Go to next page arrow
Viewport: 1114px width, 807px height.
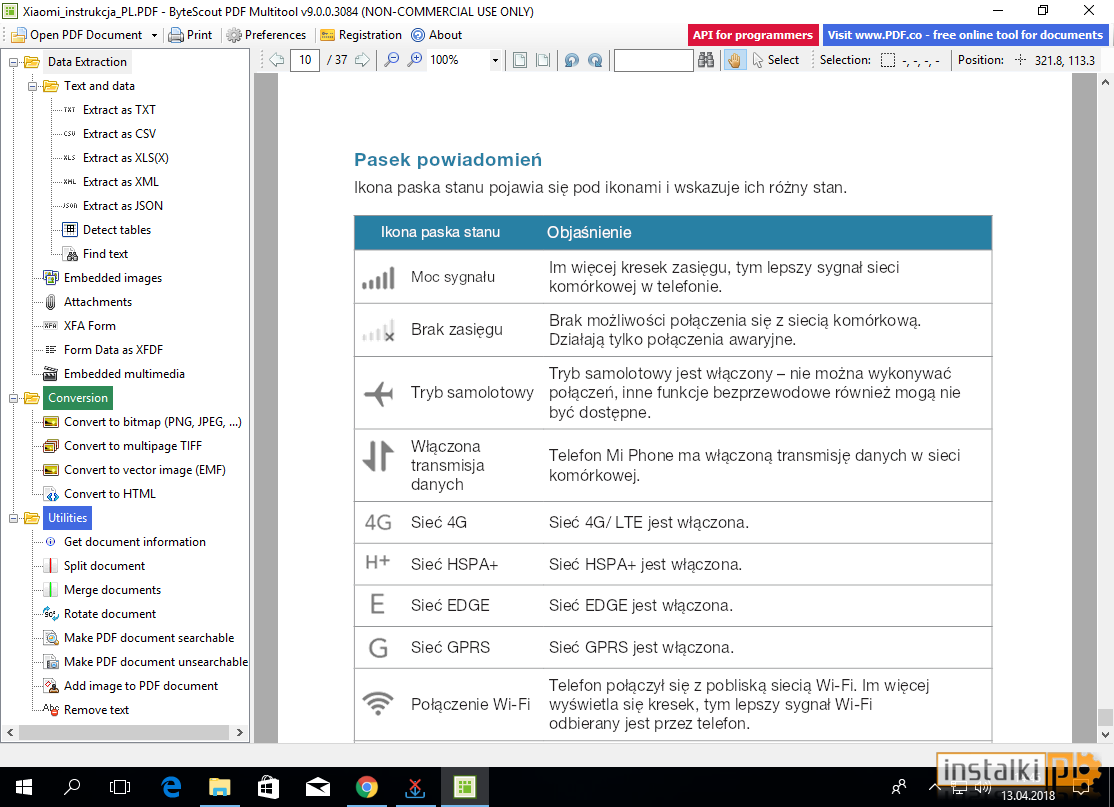[362, 60]
